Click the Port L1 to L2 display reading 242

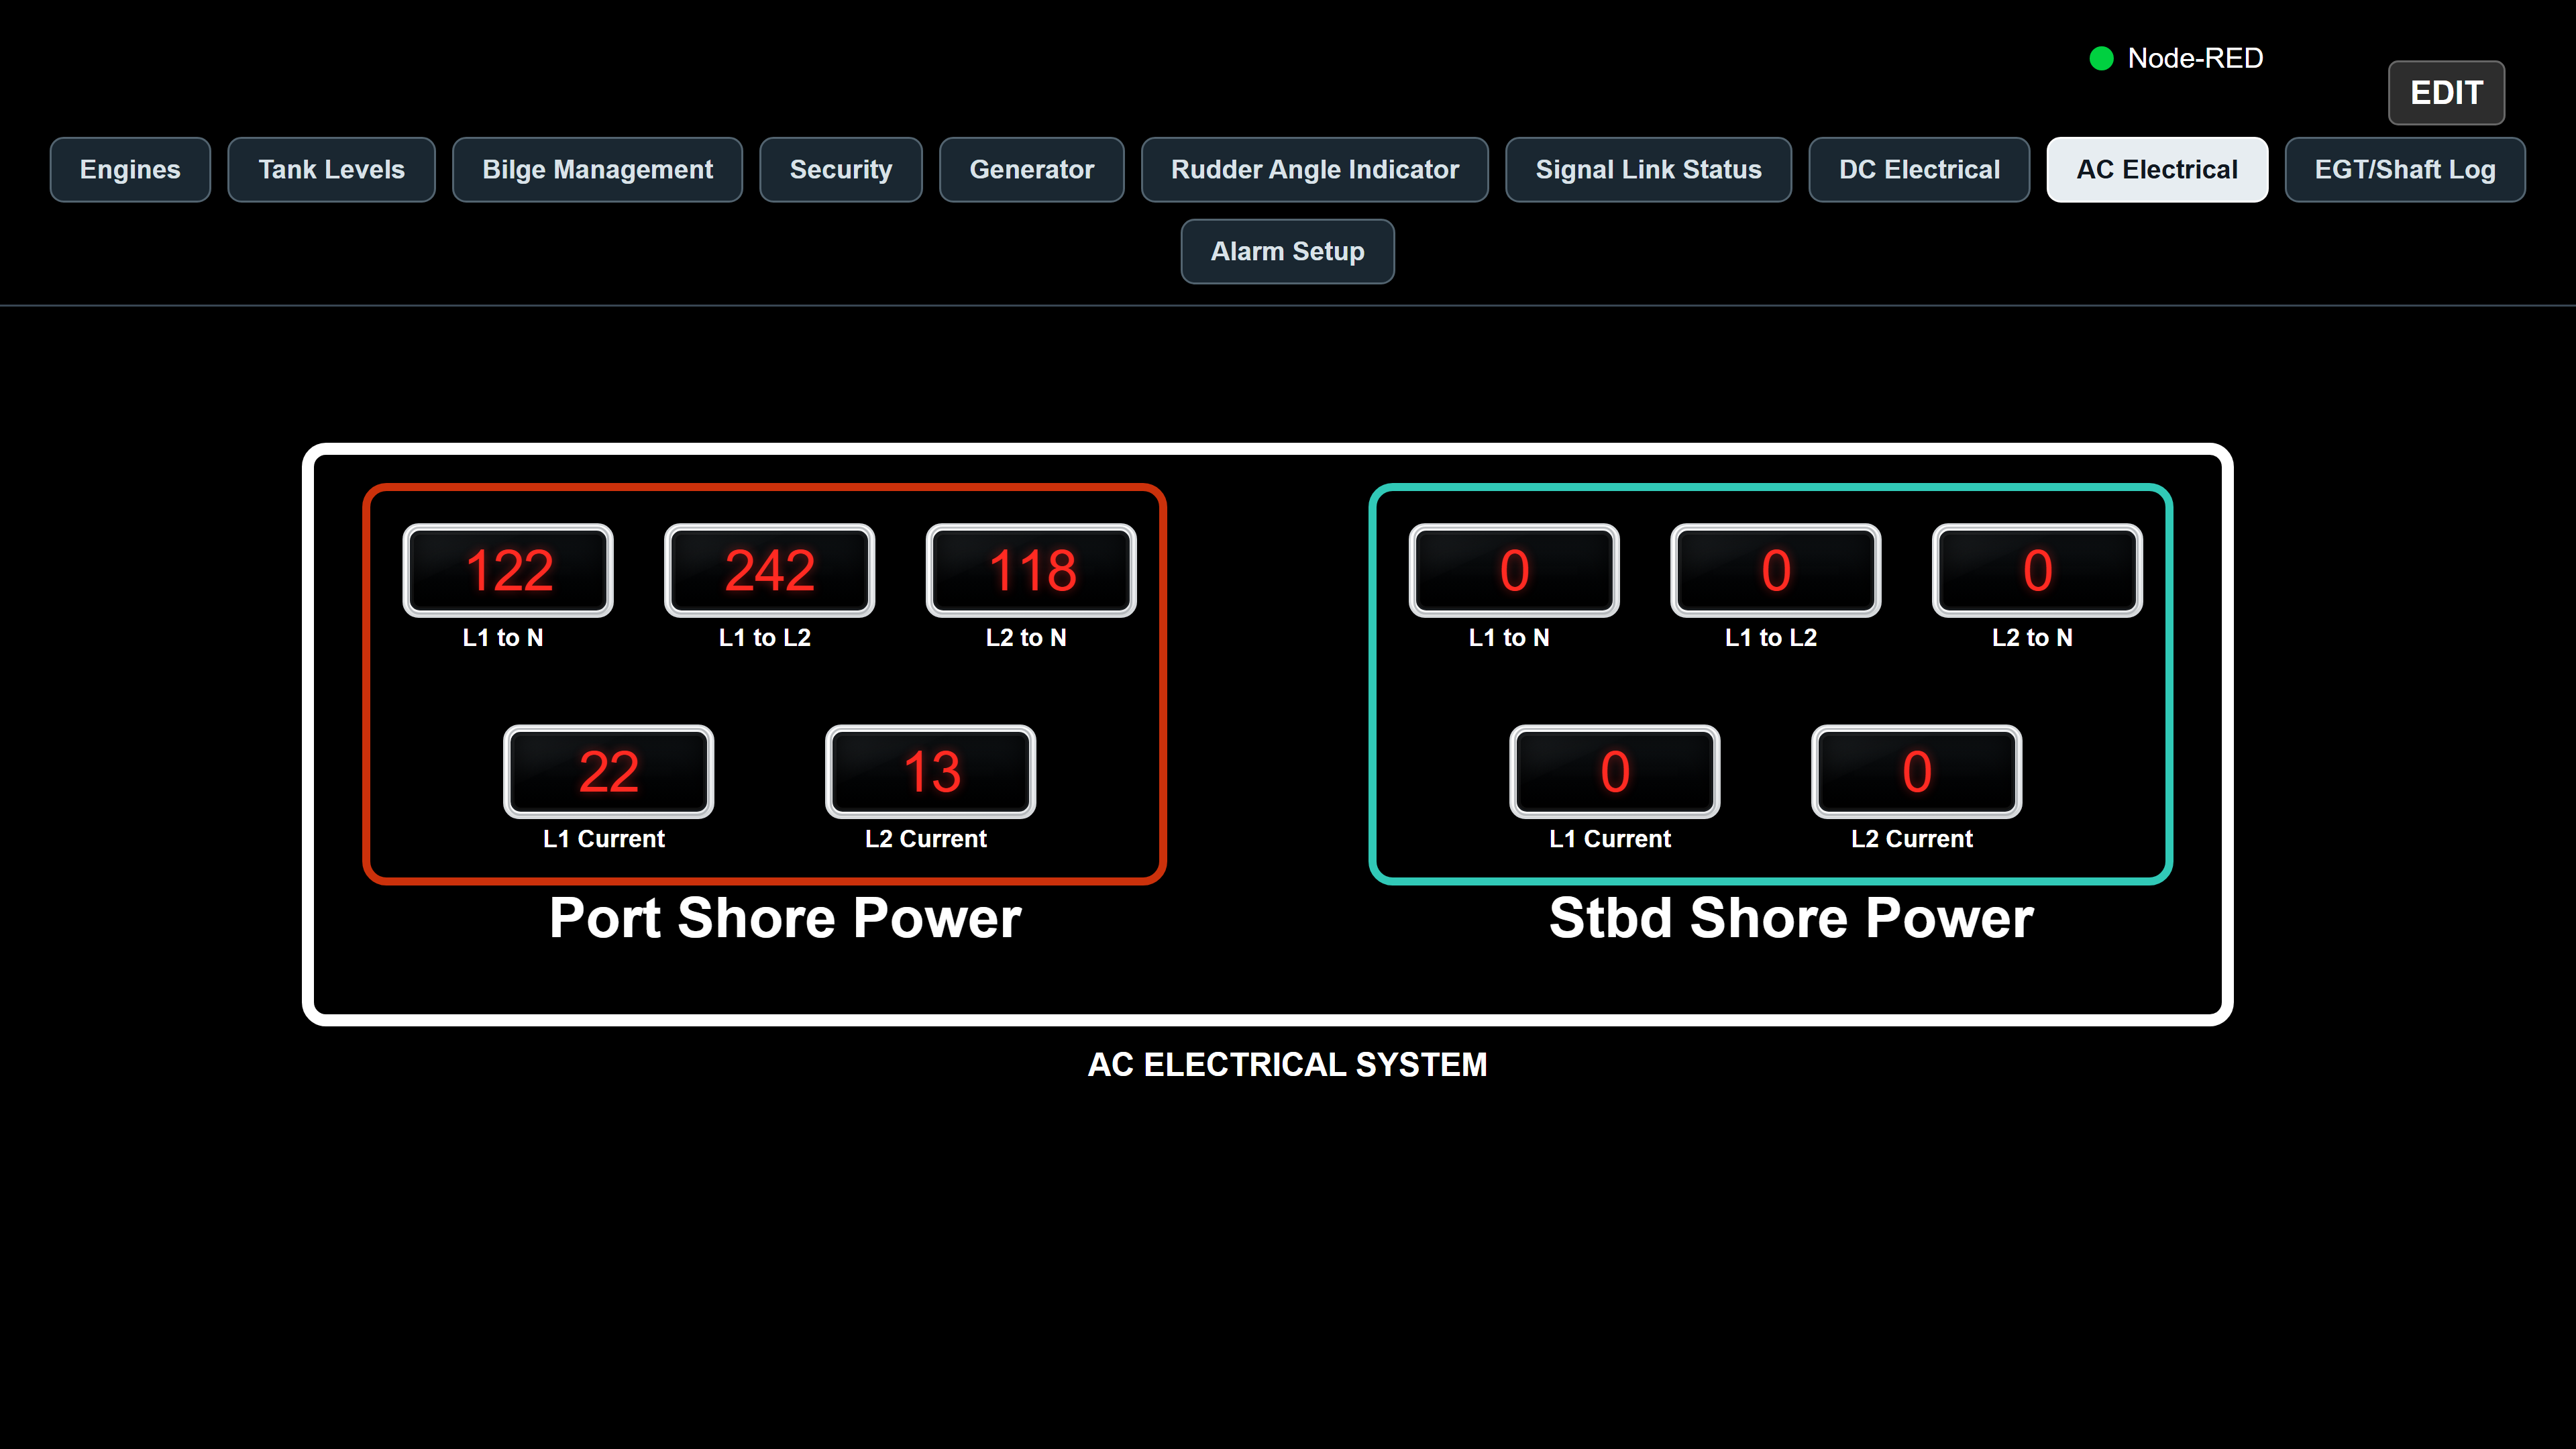click(x=769, y=570)
